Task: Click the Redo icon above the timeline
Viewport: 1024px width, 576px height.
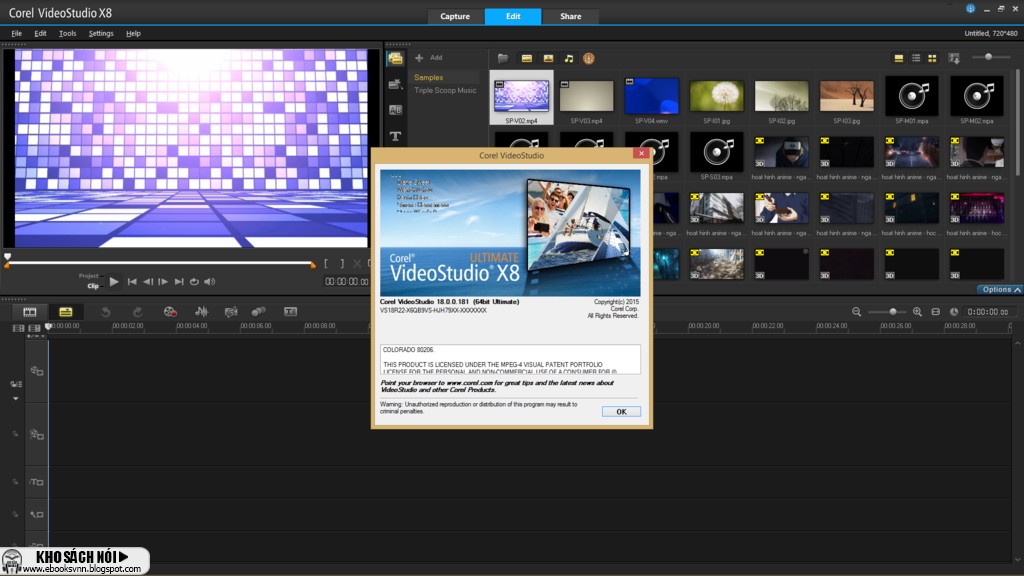Action: tap(139, 312)
